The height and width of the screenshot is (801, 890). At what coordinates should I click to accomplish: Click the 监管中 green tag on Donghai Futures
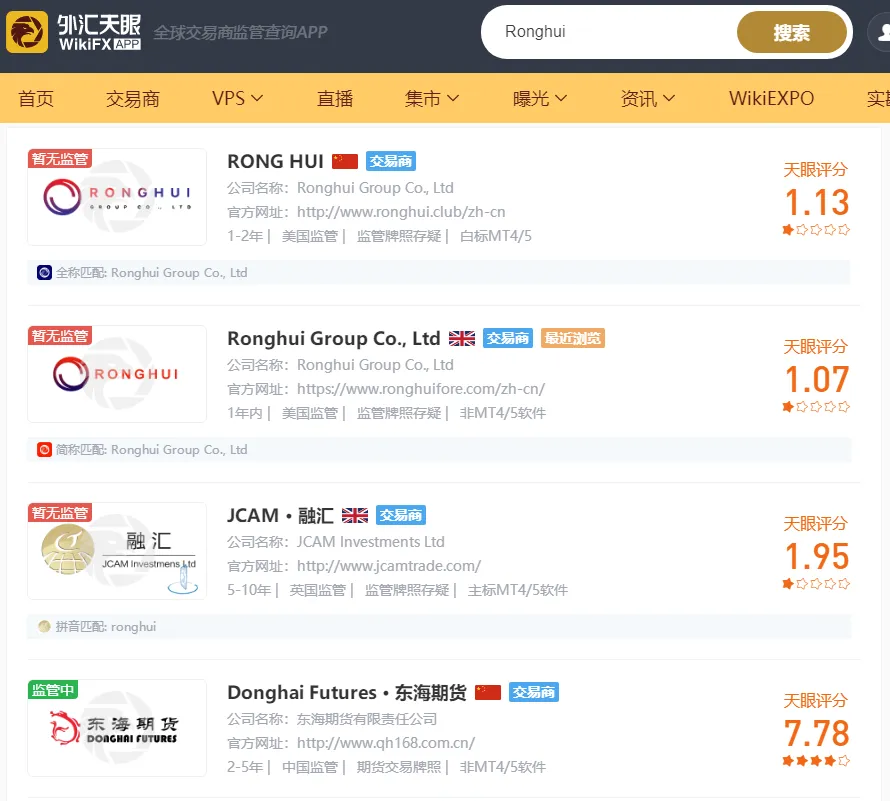pos(53,690)
